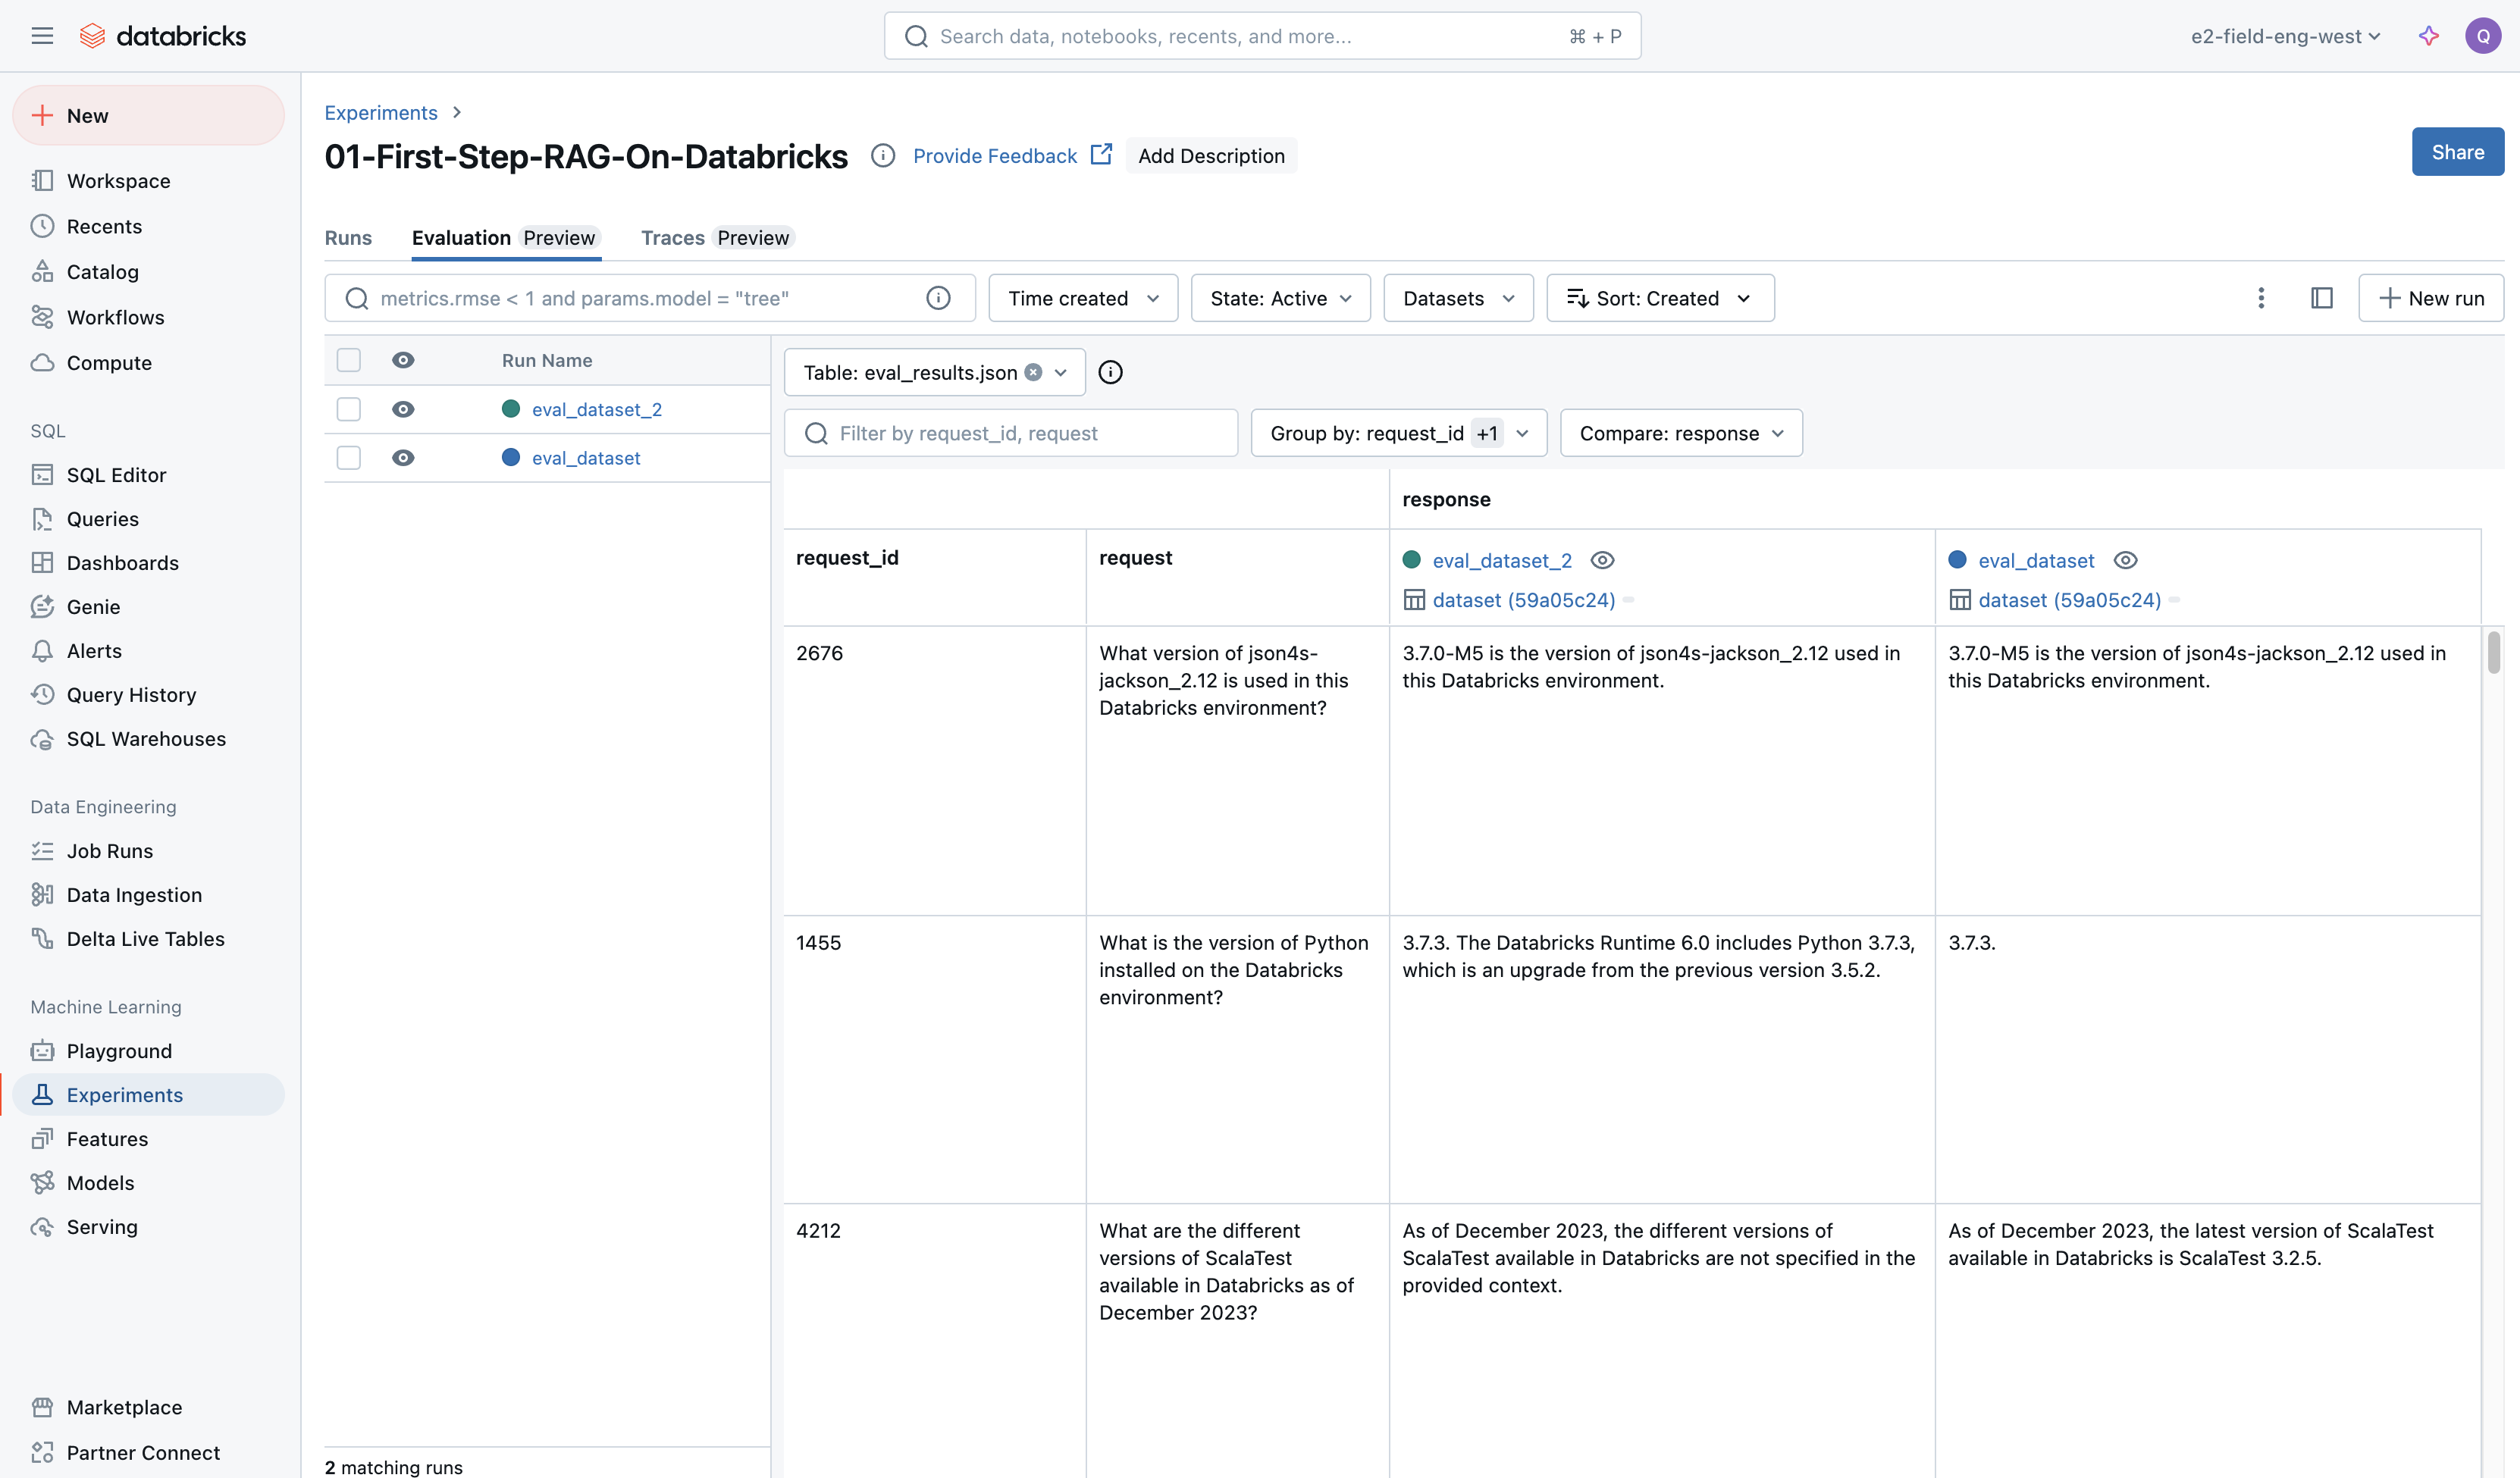2520x1478 pixels.
Task: Click the Experiments breadcrumb link
Action: pyautogui.click(x=381, y=112)
